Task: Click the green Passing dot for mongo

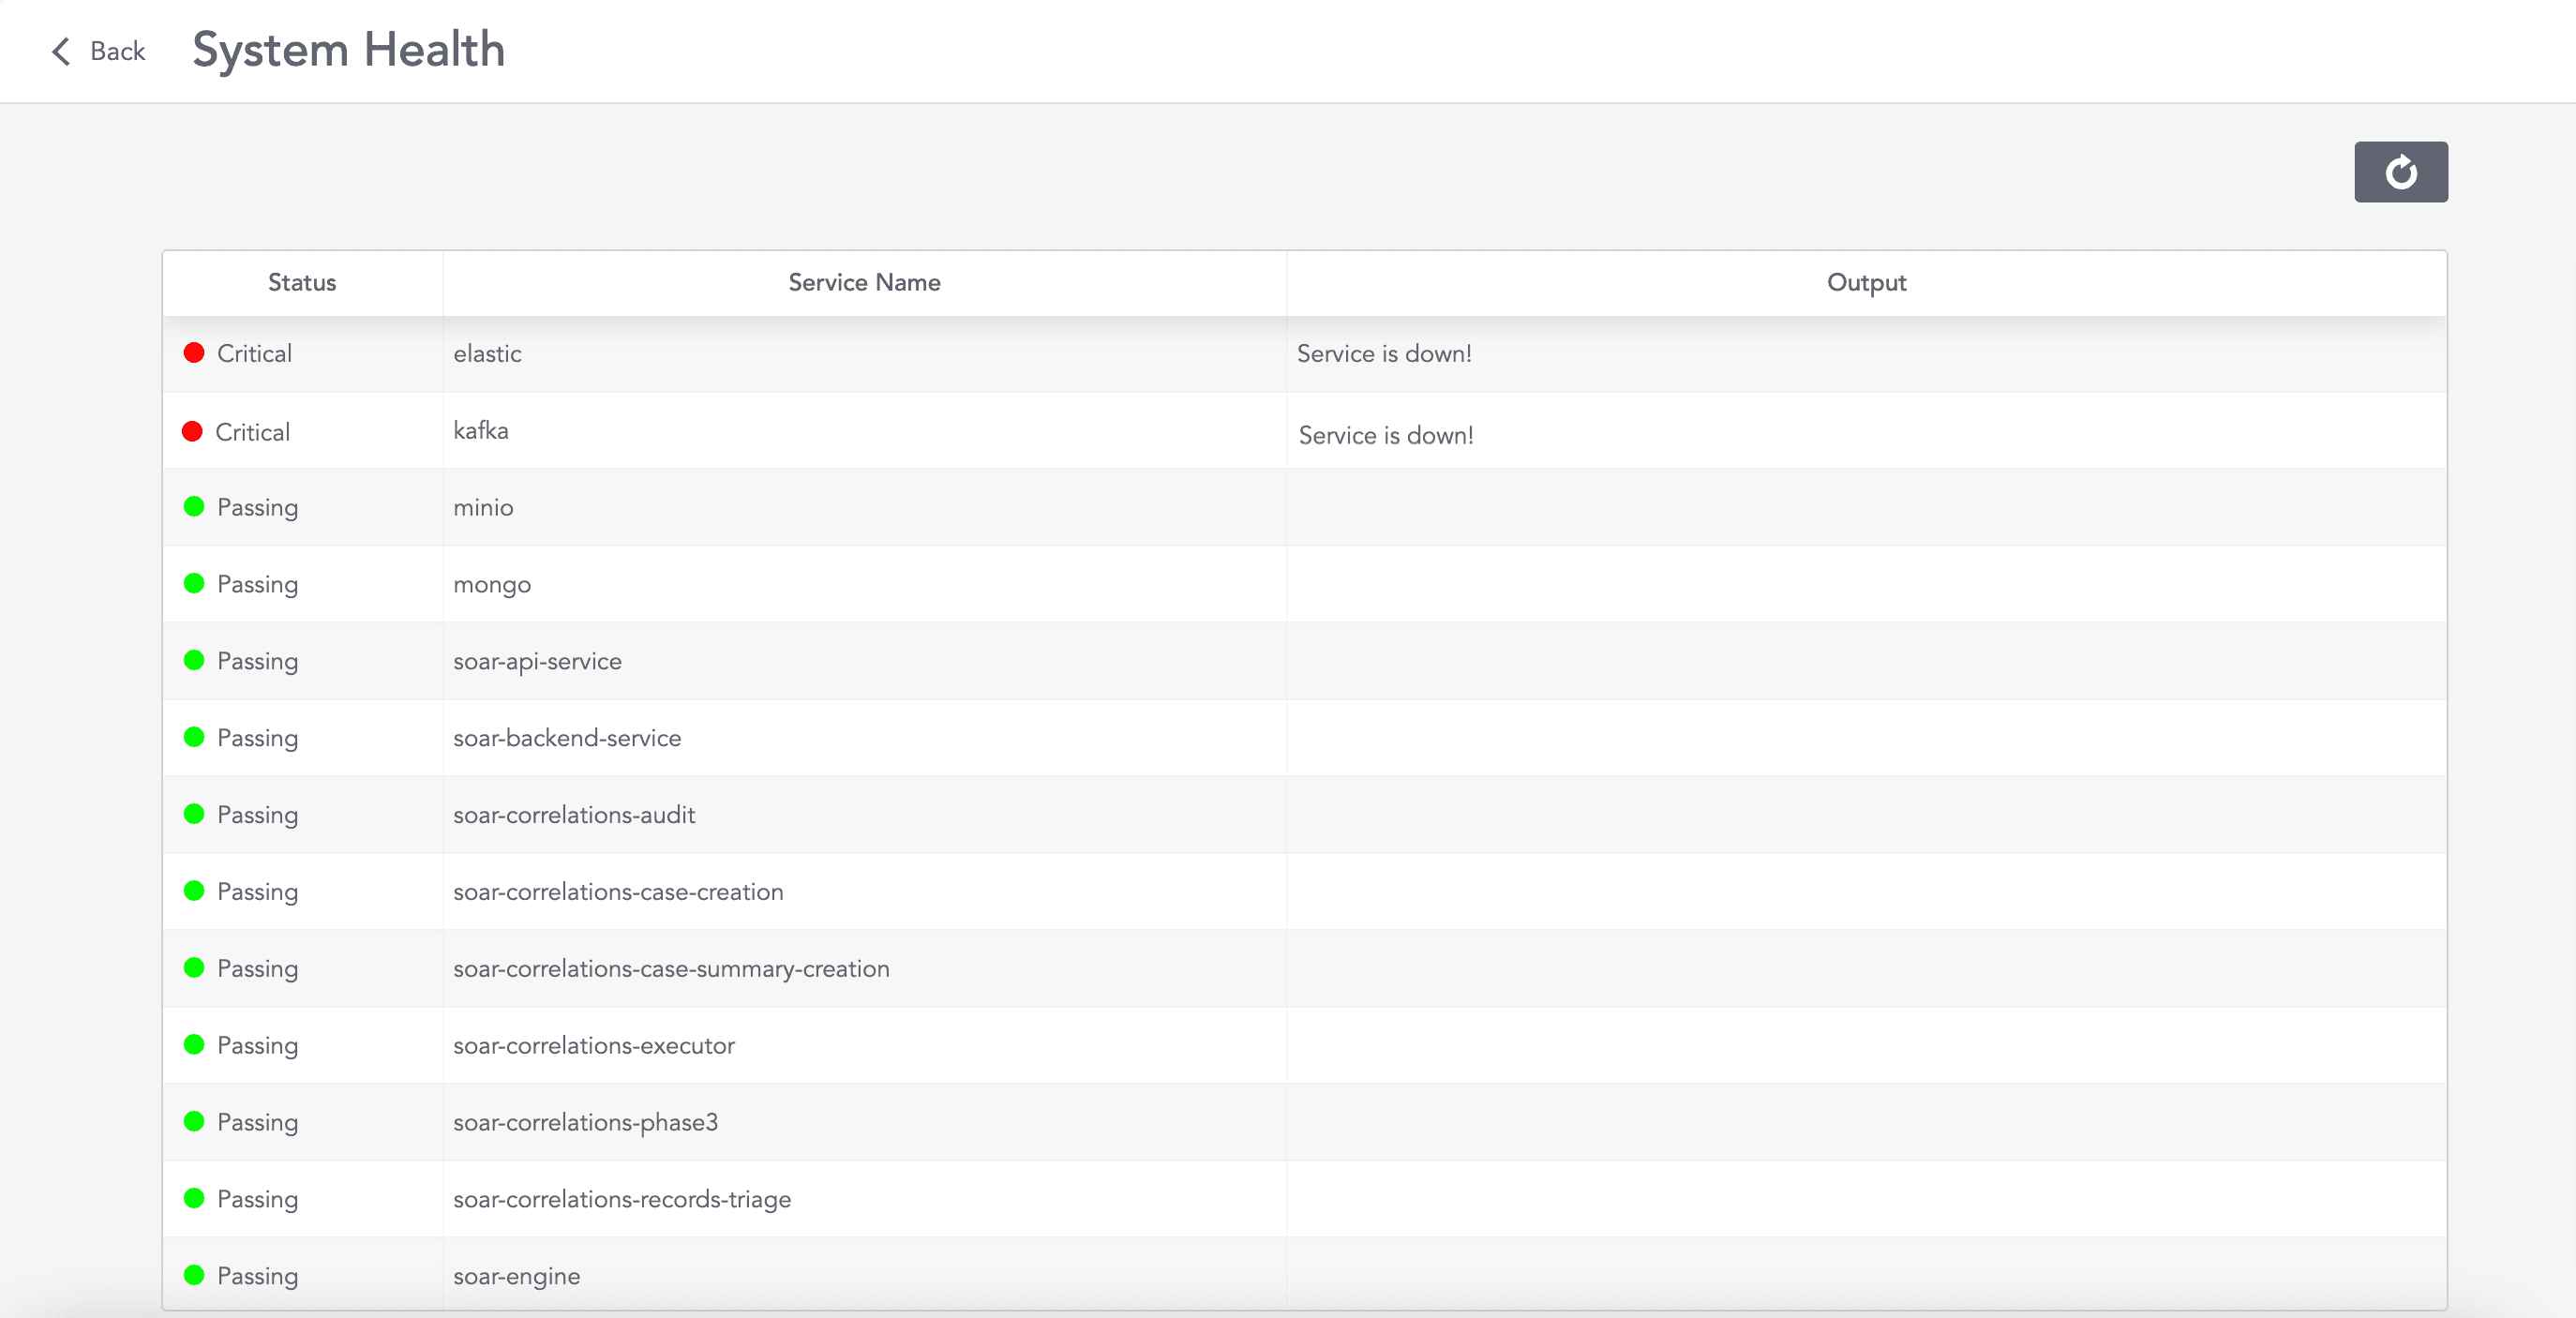Action: click(x=195, y=584)
